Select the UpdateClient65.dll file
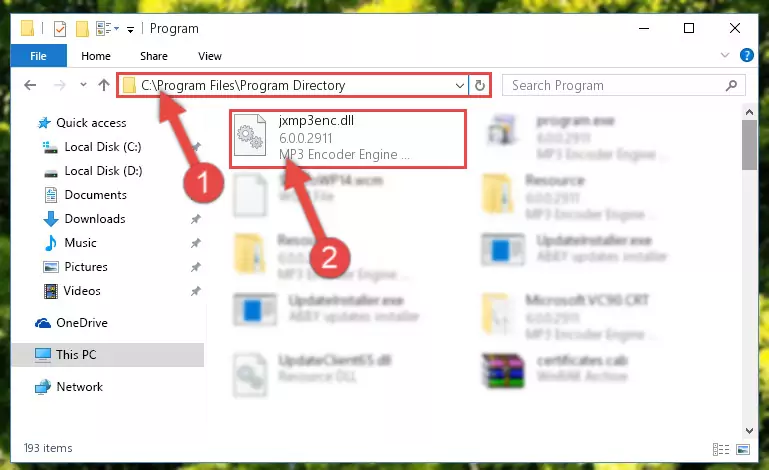 312,374
